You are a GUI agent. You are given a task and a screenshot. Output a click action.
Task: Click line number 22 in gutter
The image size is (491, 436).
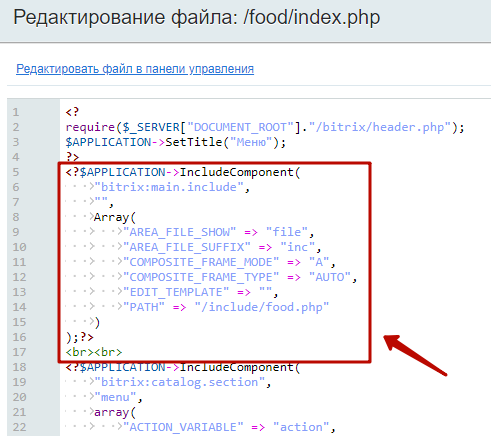(x=19, y=427)
